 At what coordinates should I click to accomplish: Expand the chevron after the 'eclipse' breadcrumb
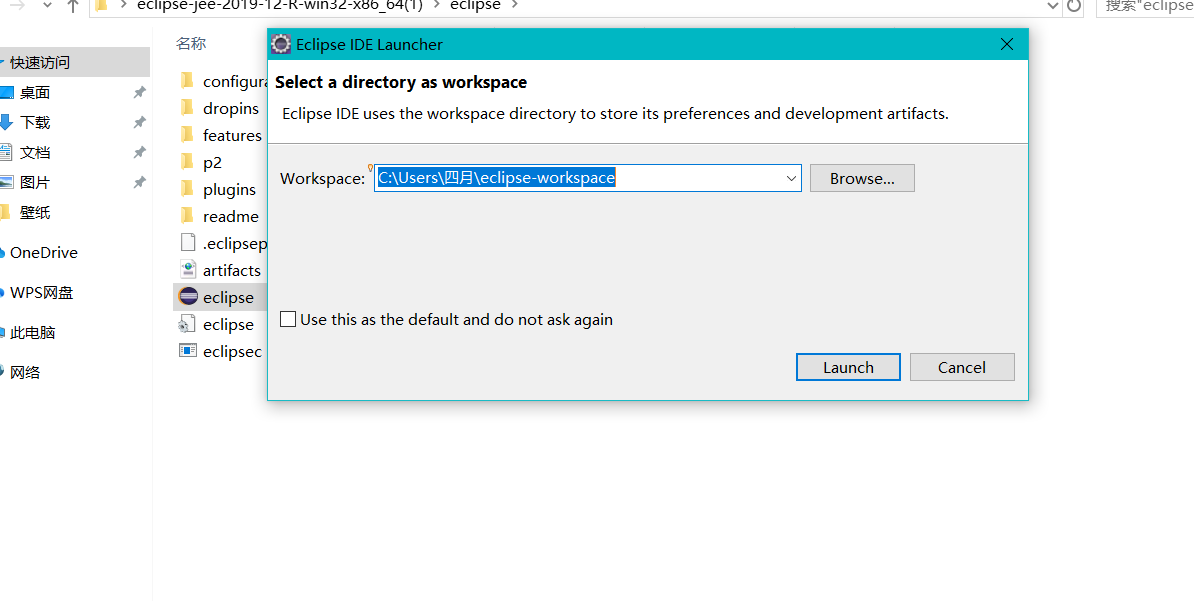pyautogui.click(x=515, y=5)
